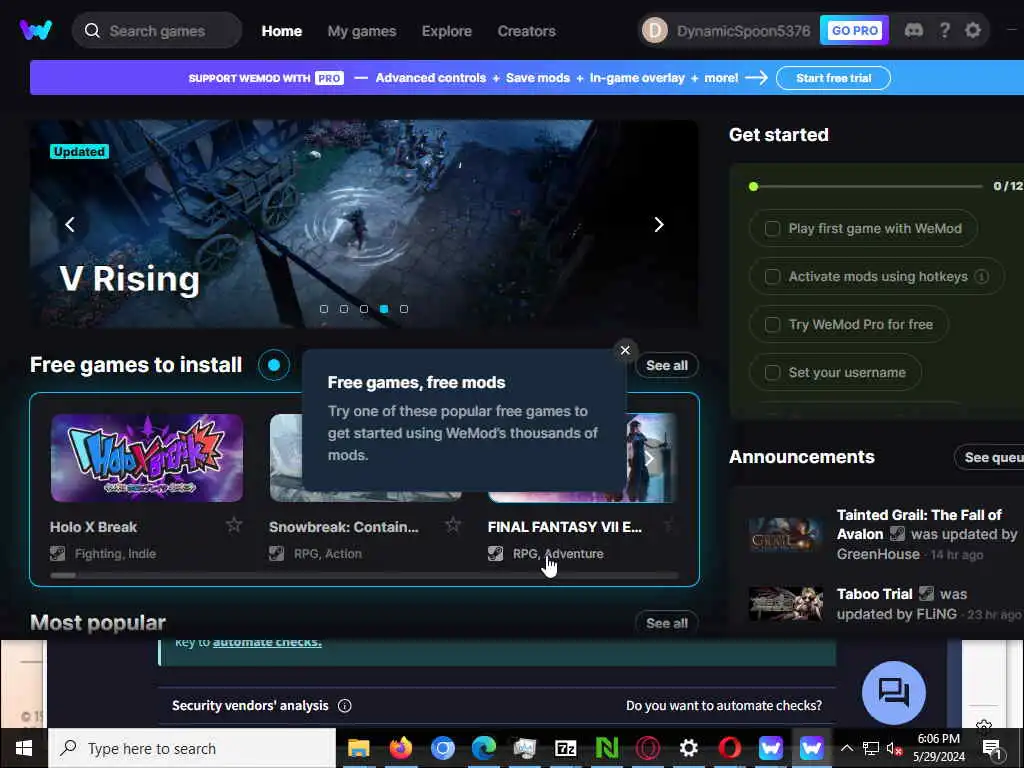Select the highlighted blue carousel dot

(x=384, y=309)
